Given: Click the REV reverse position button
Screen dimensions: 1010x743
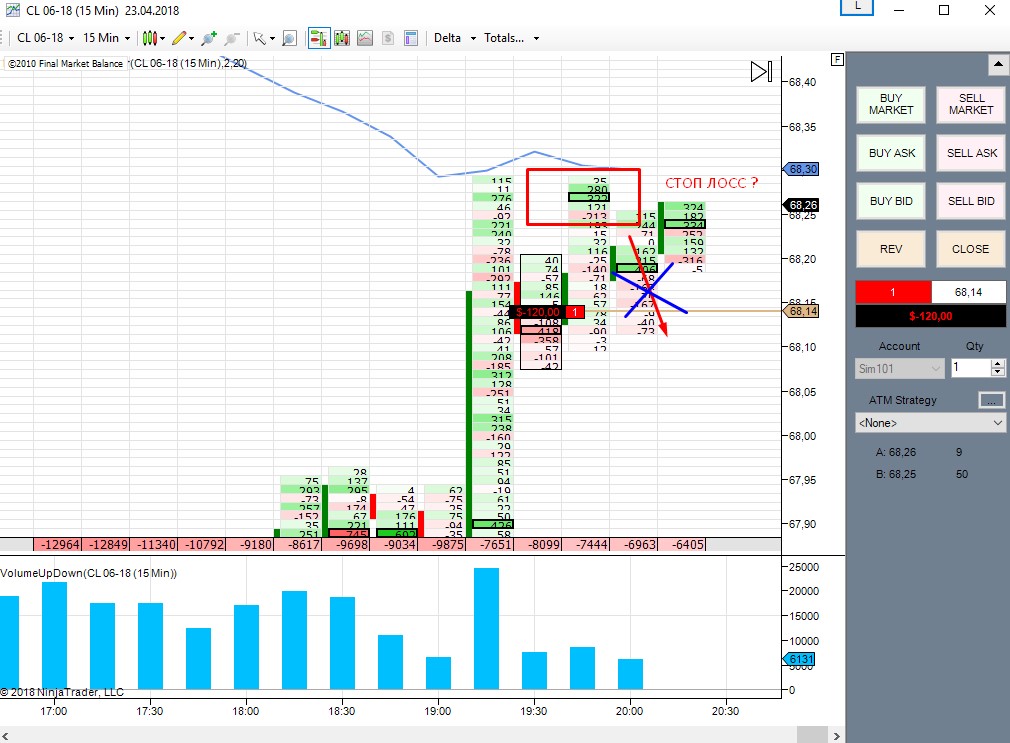Looking at the screenshot, I should pyautogui.click(x=891, y=249).
